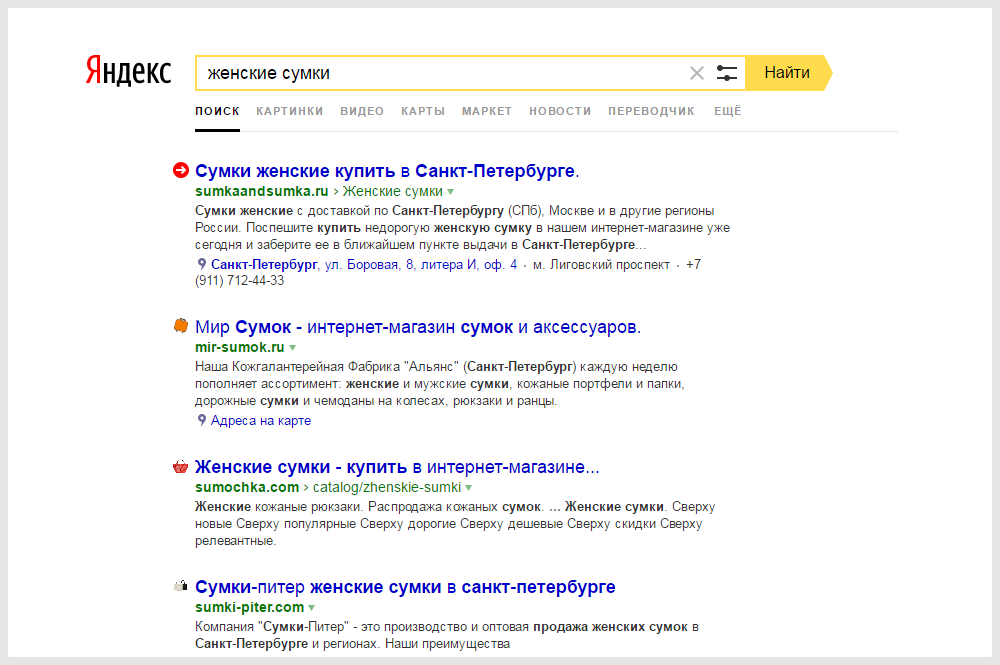Click the red basket favicon of sumochka.com
The height and width of the screenshot is (665, 1000).
pyautogui.click(x=181, y=467)
